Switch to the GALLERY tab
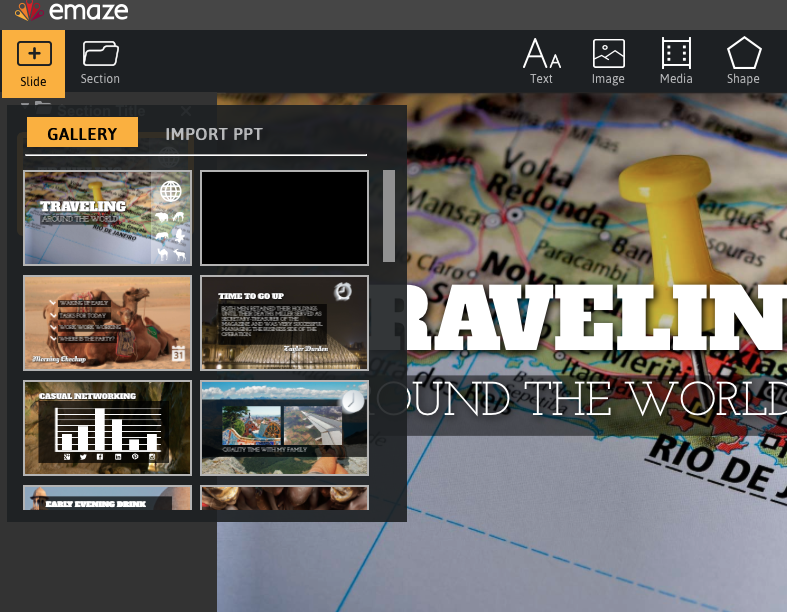The image size is (787, 612). 82,133
